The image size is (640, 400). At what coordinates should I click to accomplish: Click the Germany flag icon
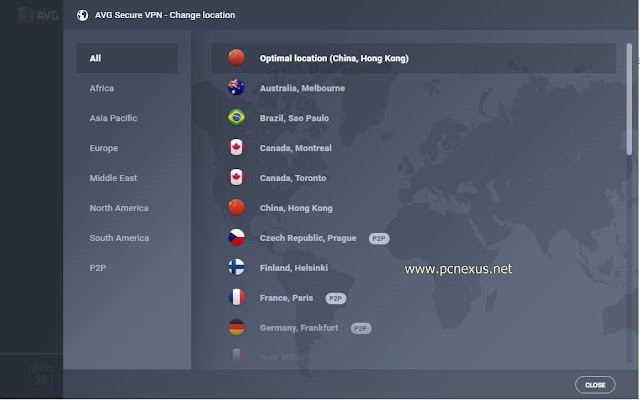(236, 327)
